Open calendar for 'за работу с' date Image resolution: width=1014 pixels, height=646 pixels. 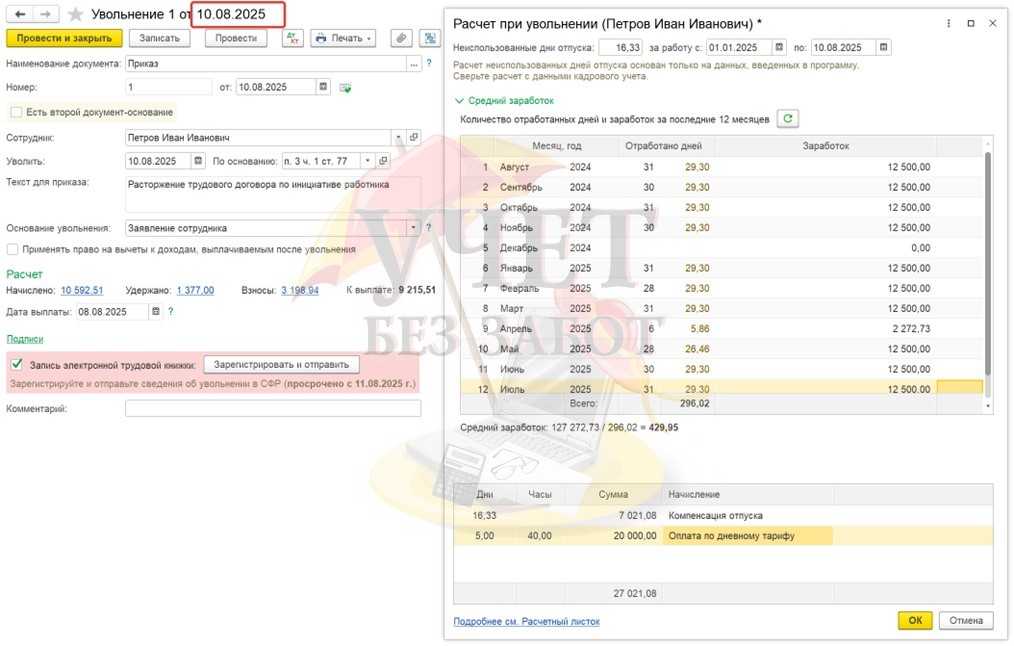pos(779,47)
